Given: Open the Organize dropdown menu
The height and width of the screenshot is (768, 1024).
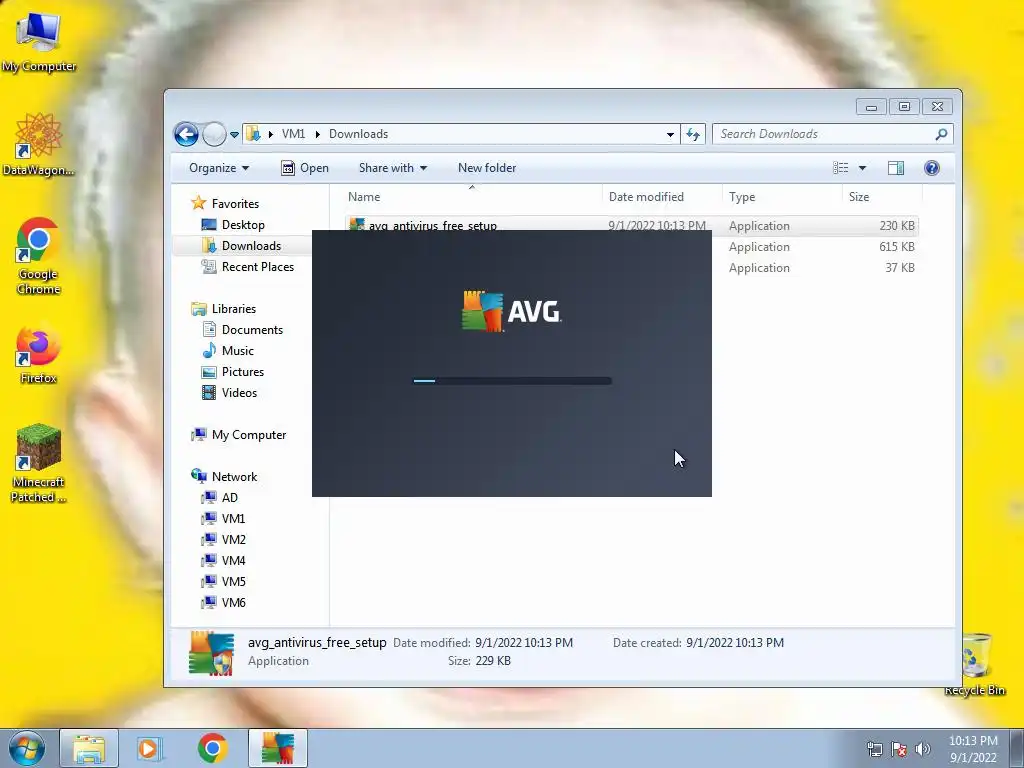Looking at the screenshot, I should (x=219, y=168).
